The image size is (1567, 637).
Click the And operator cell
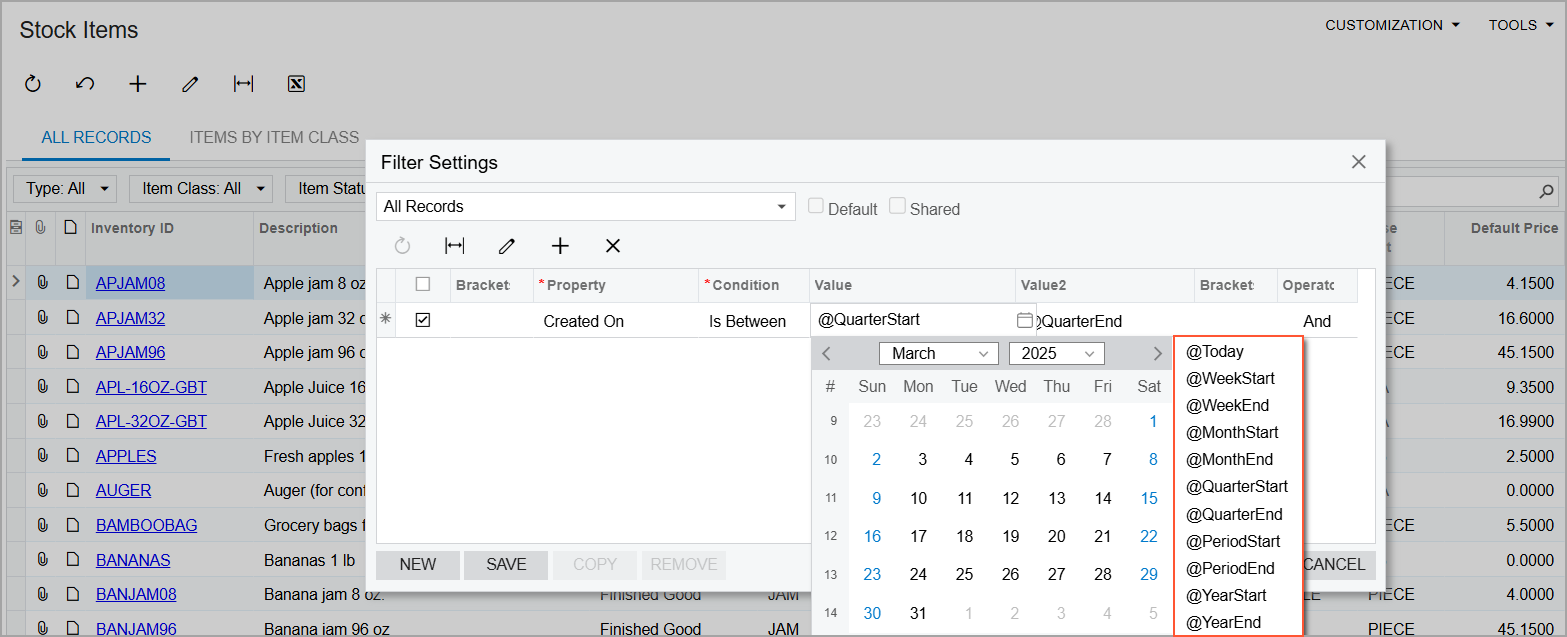[1317, 321]
